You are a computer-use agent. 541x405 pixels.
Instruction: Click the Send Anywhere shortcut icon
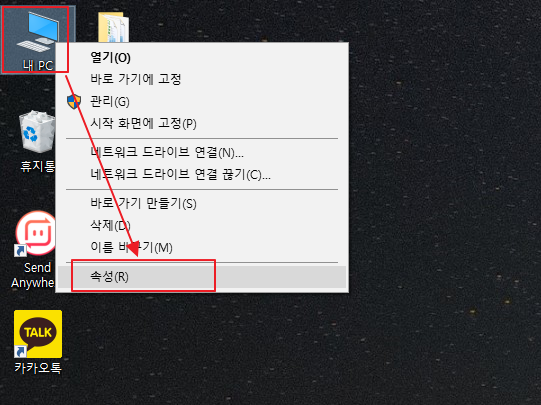coord(35,233)
